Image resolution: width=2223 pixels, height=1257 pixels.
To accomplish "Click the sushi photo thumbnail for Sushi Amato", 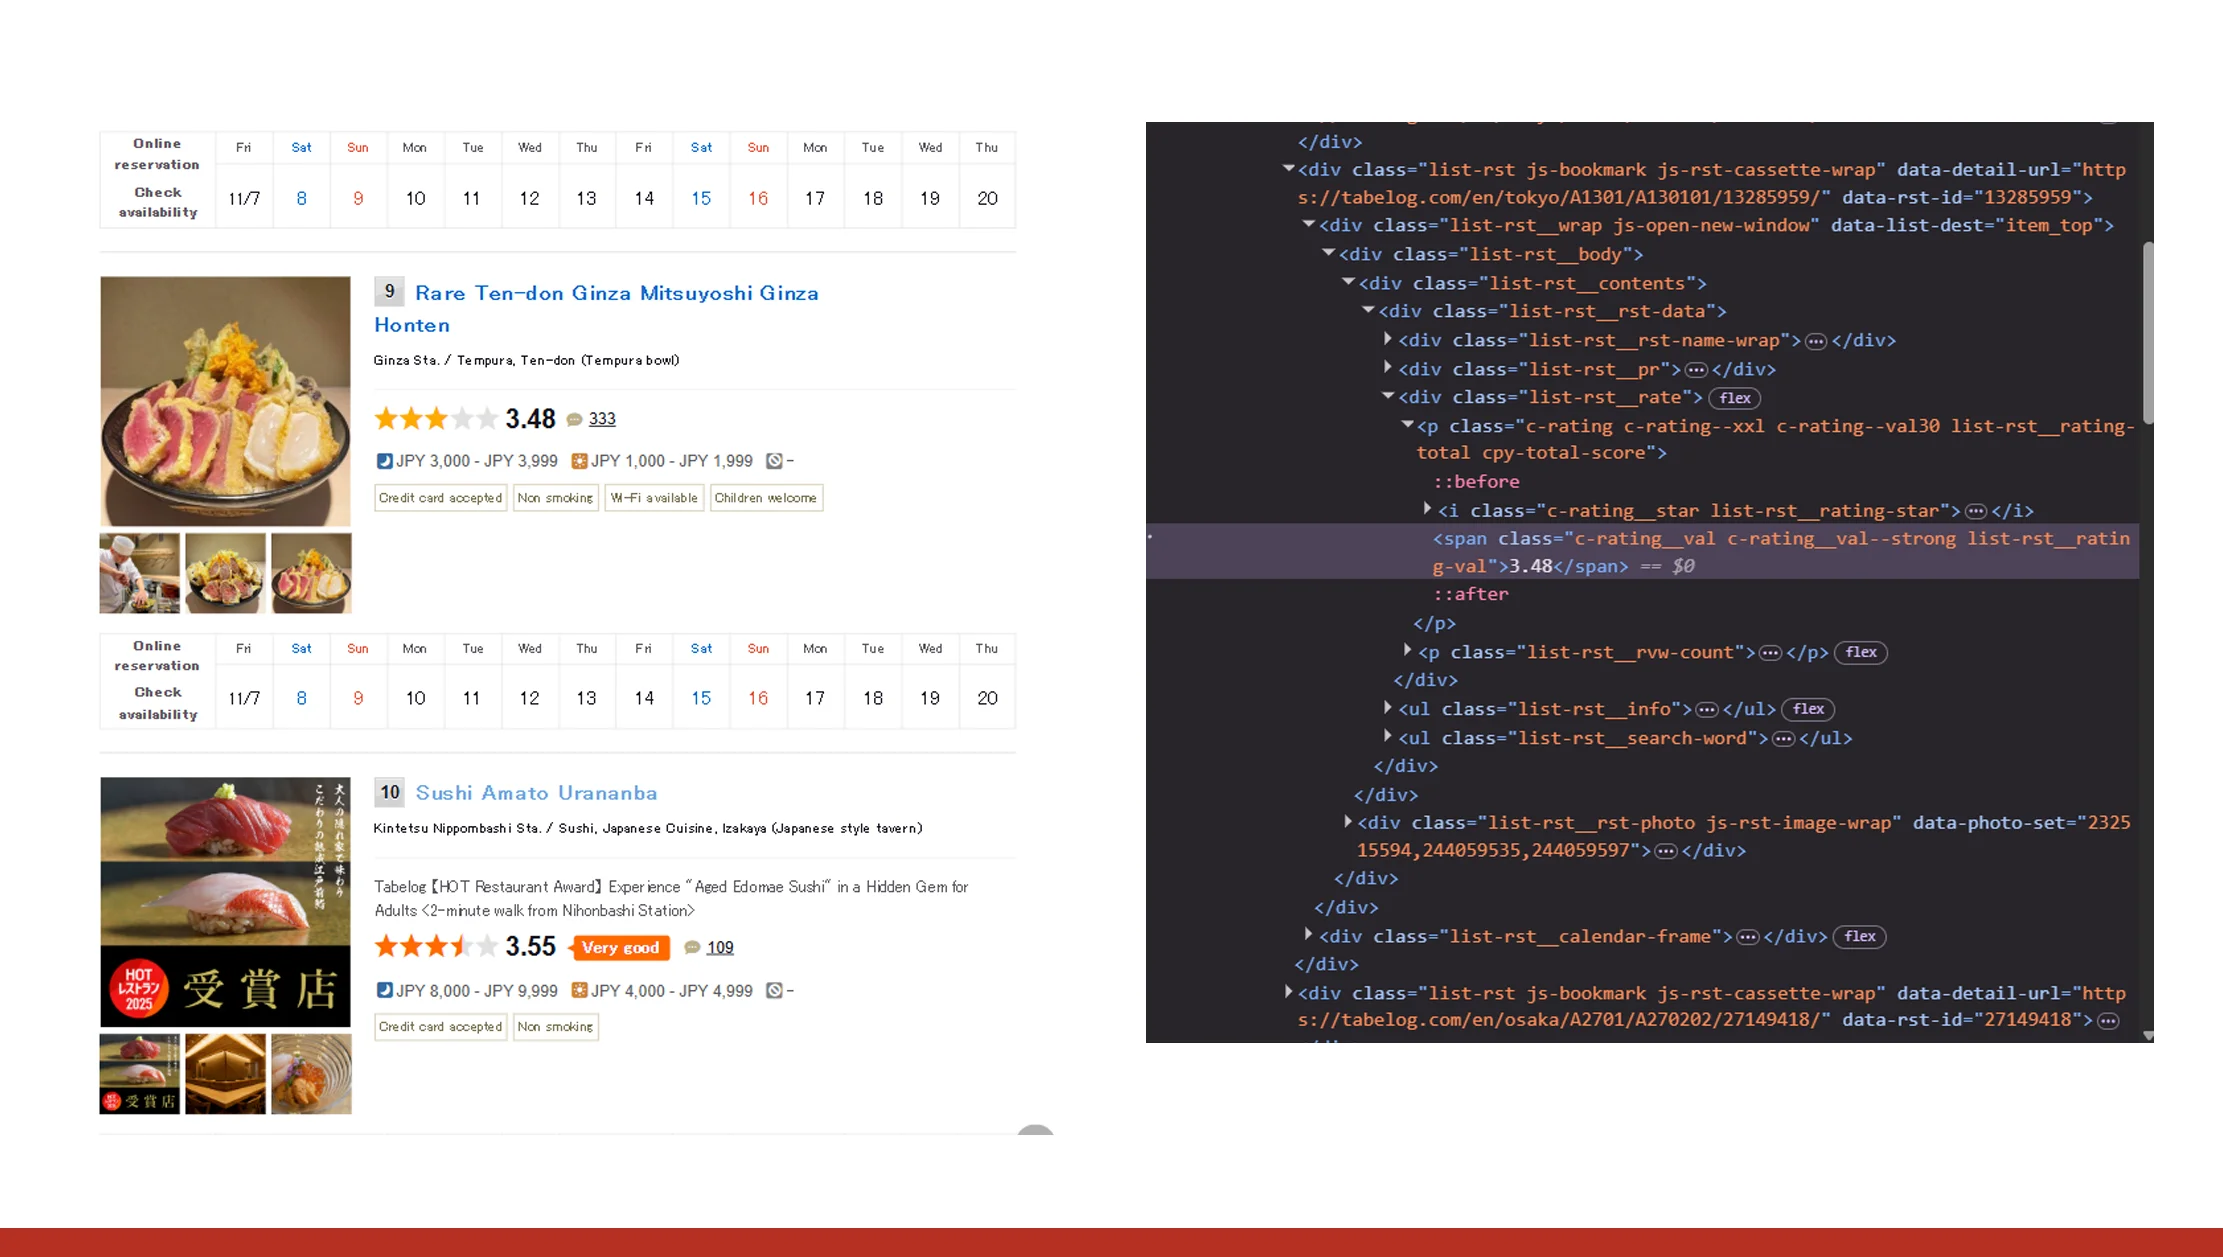I will (224, 902).
